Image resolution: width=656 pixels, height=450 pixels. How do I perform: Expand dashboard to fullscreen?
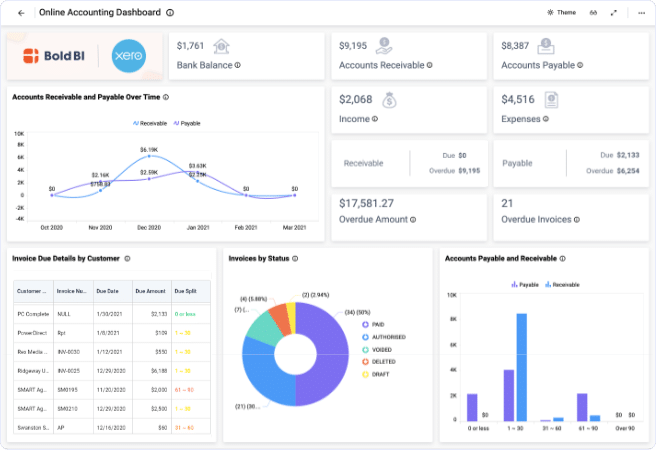click(x=614, y=13)
